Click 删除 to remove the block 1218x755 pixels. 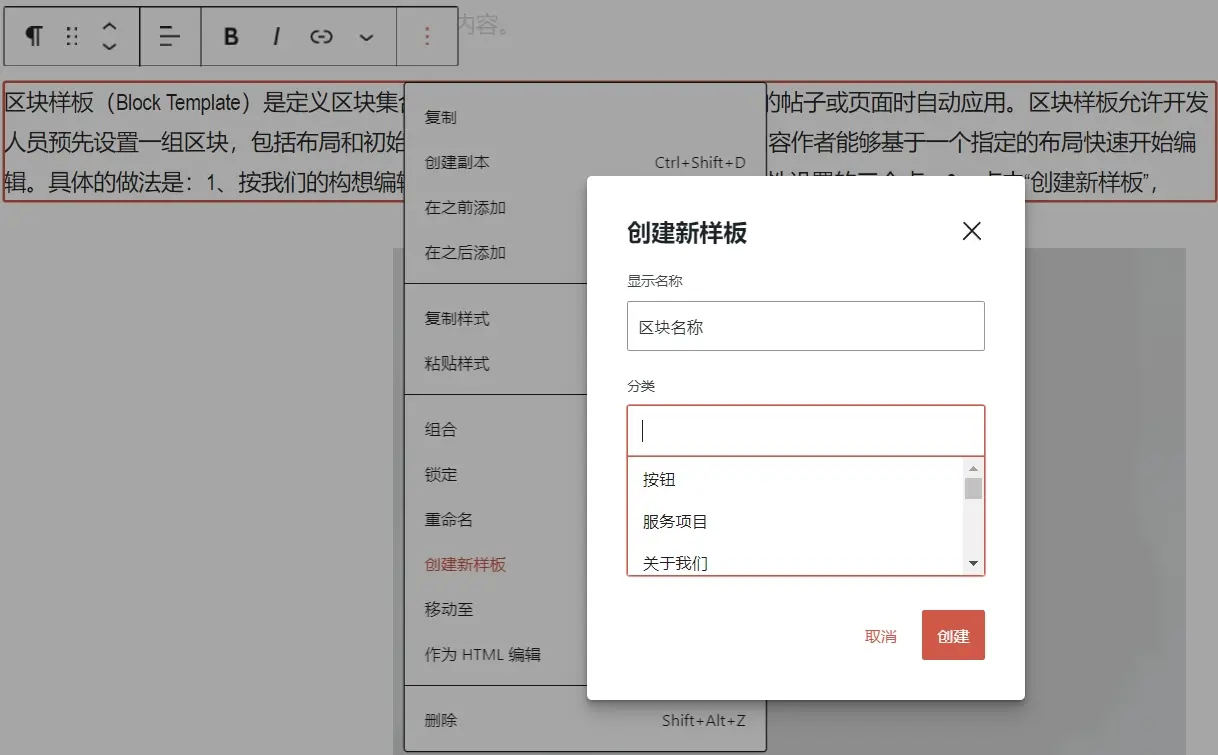[x=439, y=720]
